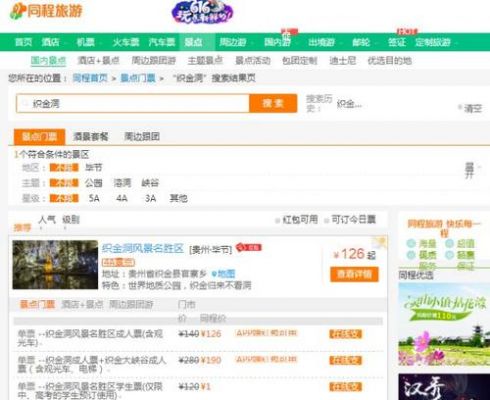Viewport: 490px width, 400px height.
Task: Expand the filter panel with 展开
Action: tap(470, 170)
